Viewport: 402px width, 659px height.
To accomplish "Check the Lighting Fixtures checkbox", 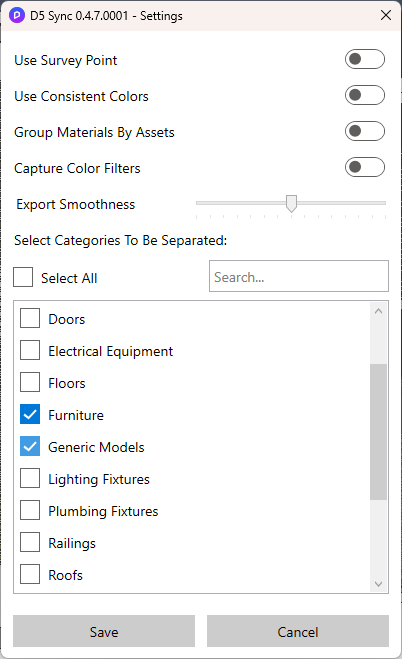I will pyautogui.click(x=30, y=478).
